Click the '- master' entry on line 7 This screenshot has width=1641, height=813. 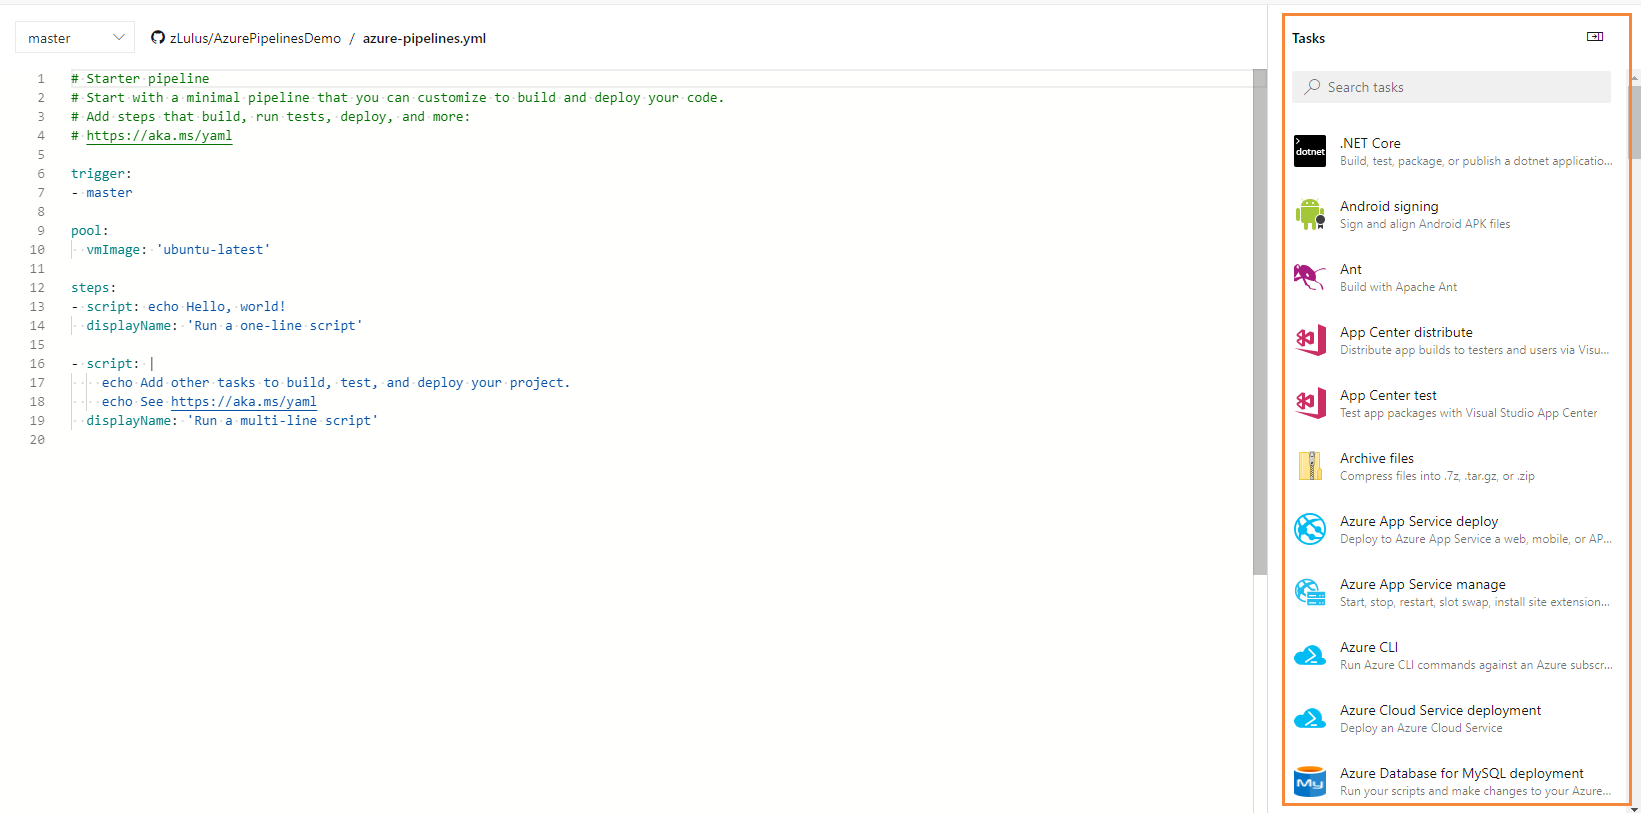coord(101,193)
